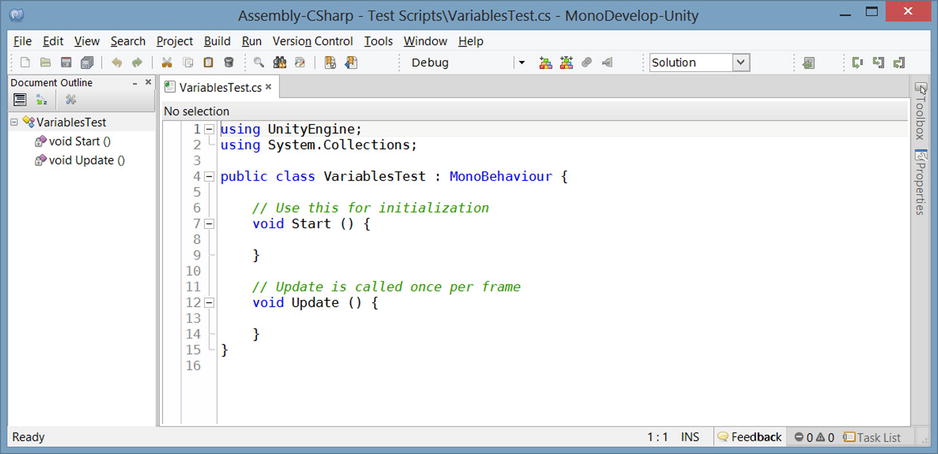Open the Properties side panel

(920, 182)
